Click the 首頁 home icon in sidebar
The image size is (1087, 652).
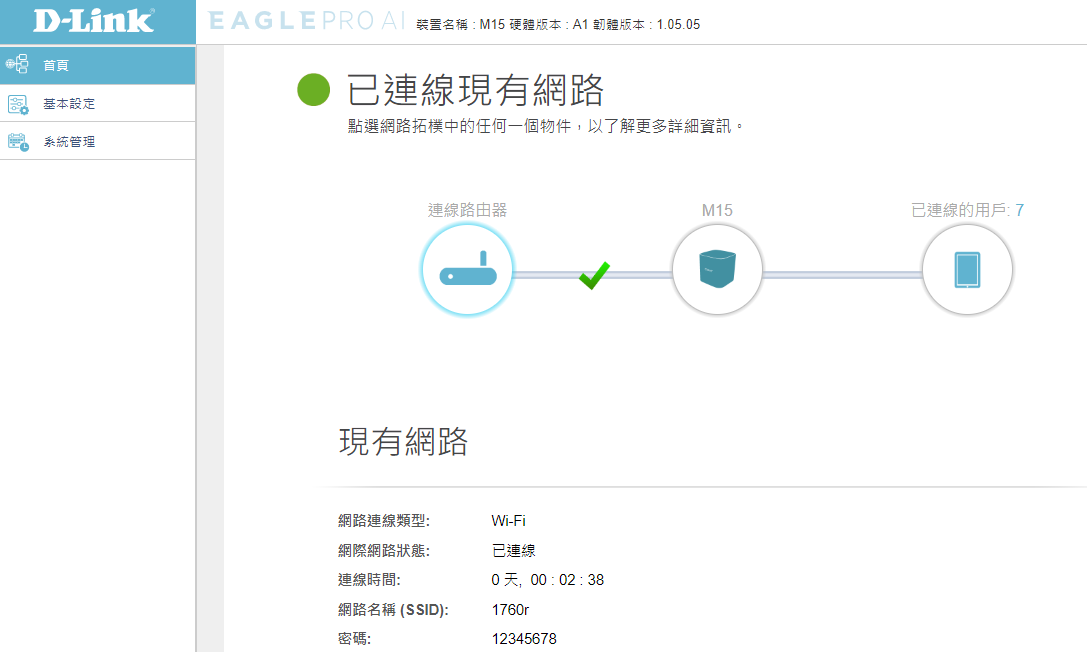click(17, 65)
